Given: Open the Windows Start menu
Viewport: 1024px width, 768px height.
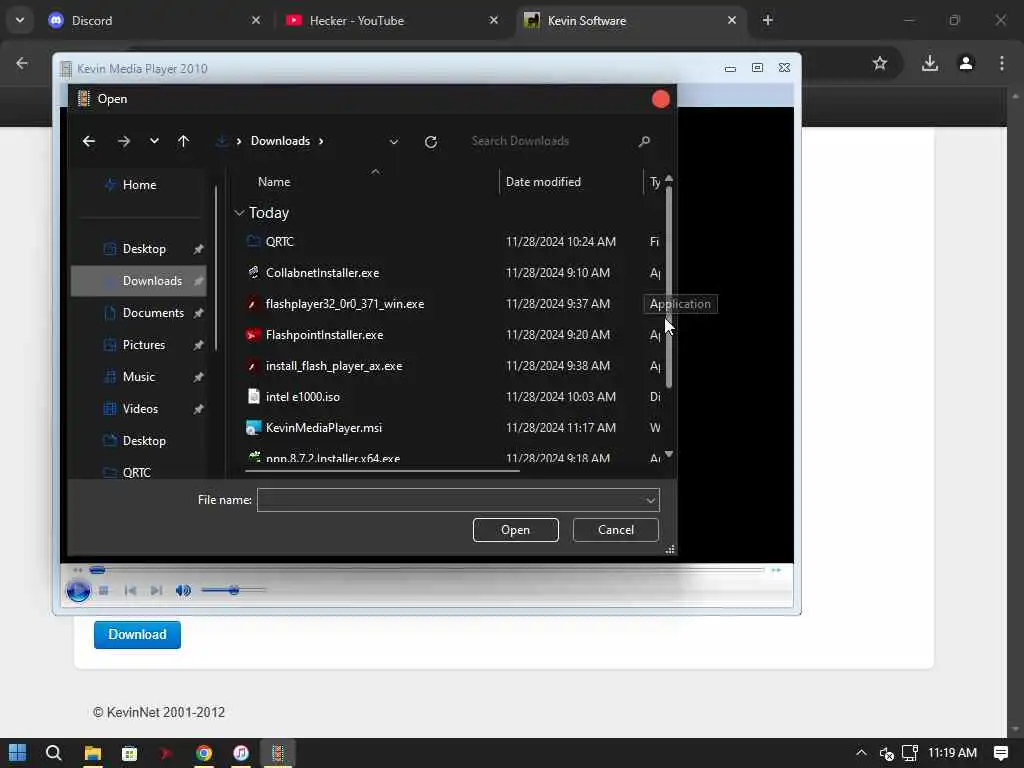Looking at the screenshot, I should [x=18, y=753].
